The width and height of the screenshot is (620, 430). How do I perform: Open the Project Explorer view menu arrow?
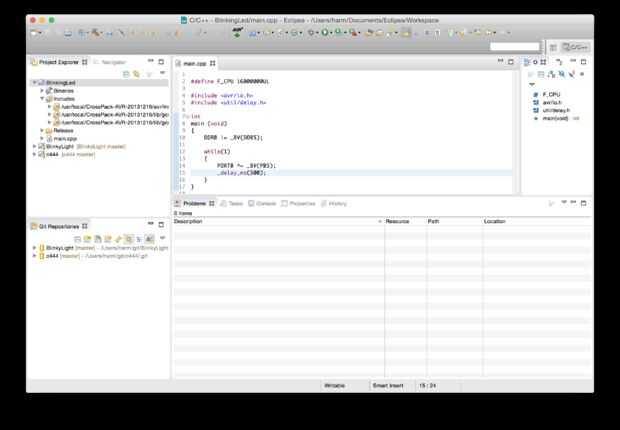tap(162, 73)
